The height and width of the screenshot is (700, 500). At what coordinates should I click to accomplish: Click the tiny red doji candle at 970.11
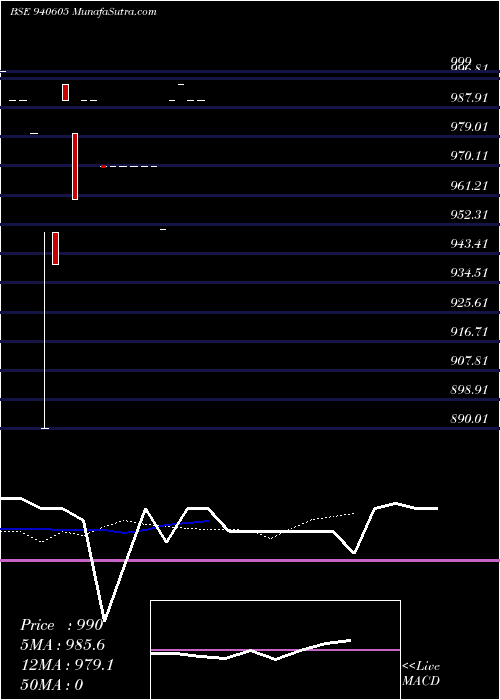103,166
